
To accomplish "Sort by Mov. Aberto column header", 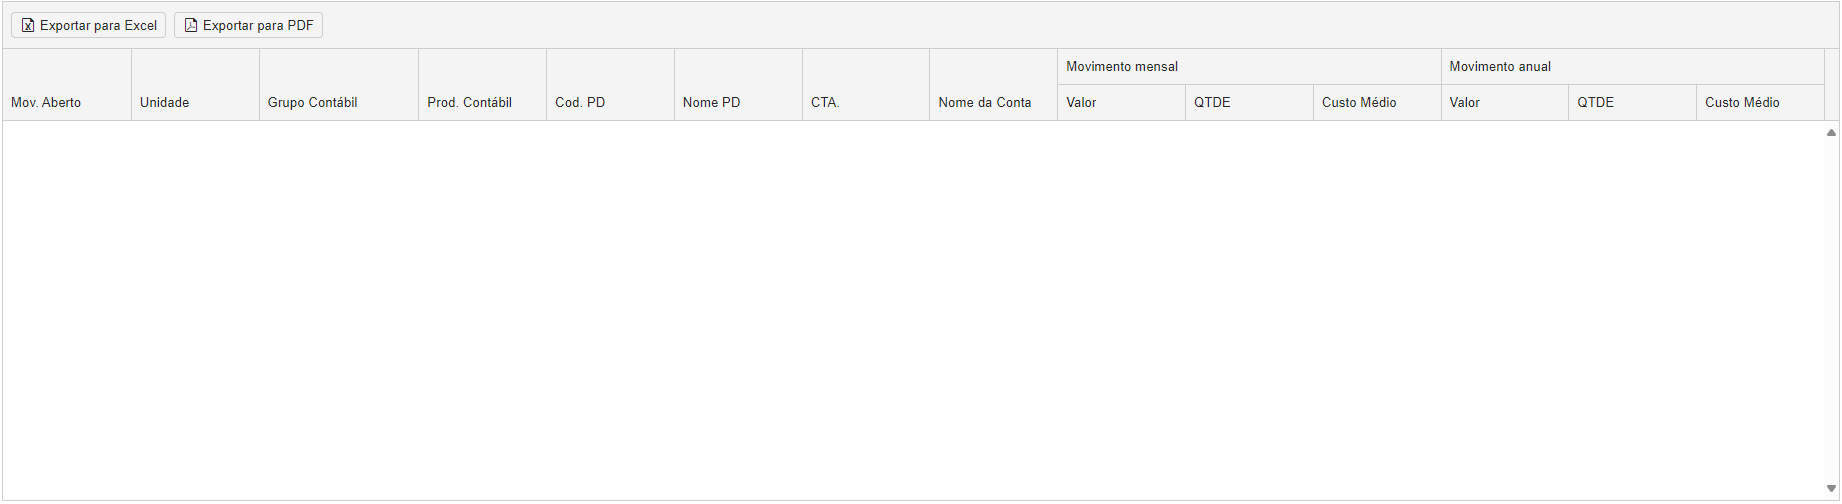I will 46,102.
